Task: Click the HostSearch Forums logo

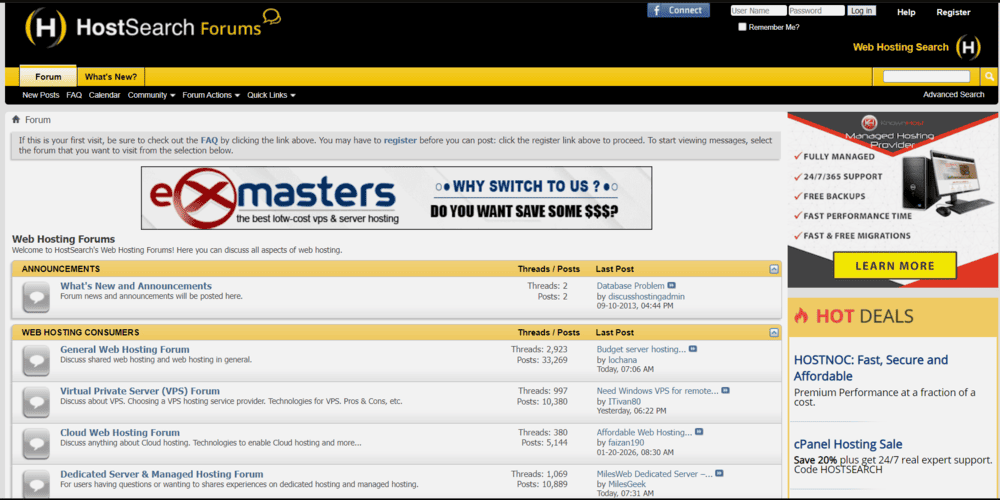Action: [x=152, y=27]
